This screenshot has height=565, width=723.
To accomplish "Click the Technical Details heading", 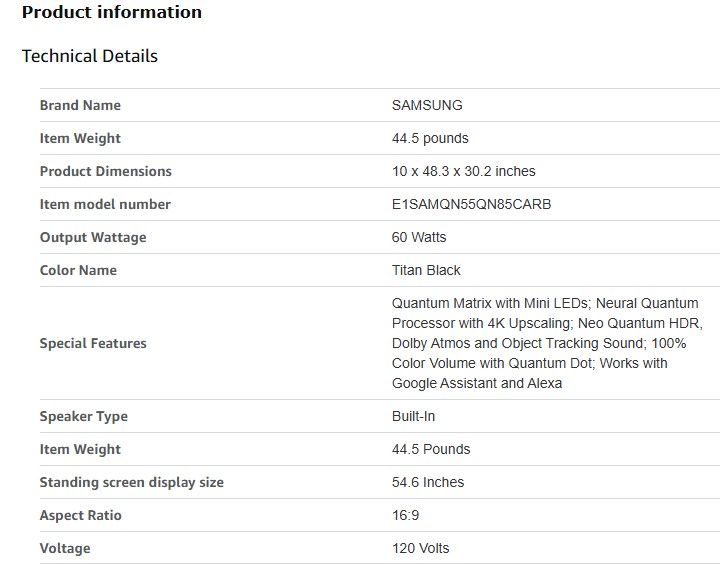I will [x=90, y=56].
